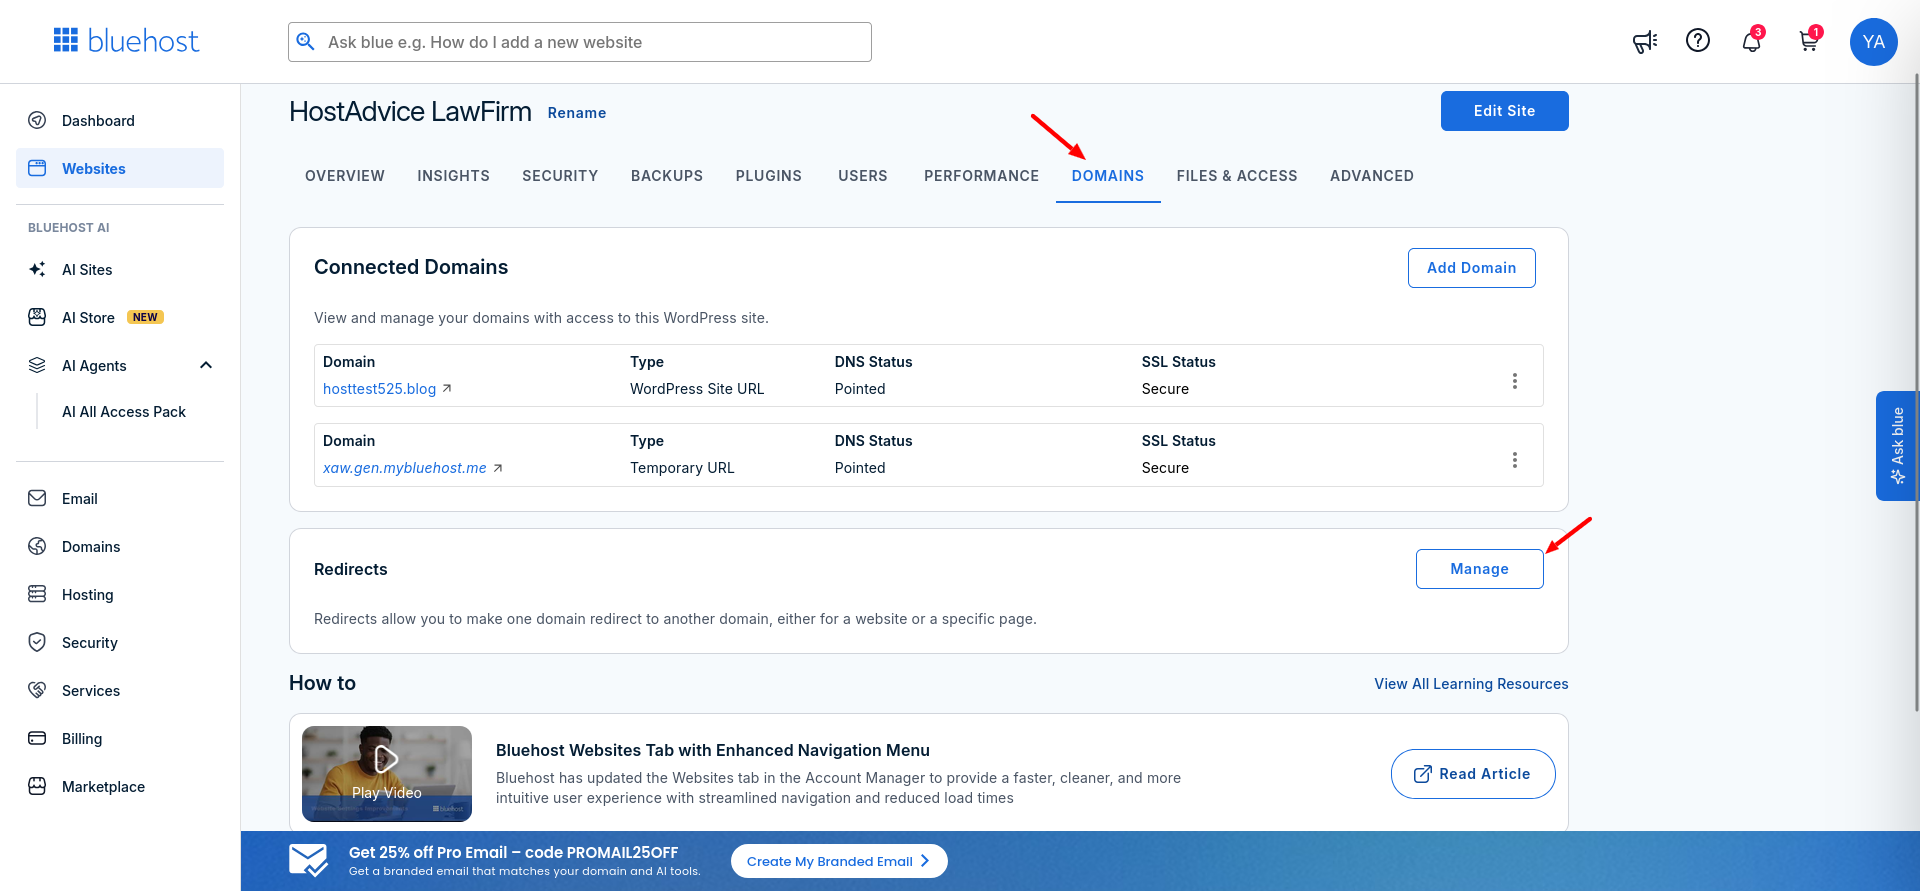Click the Domains globe icon

pyautogui.click(x=37, y=546)
